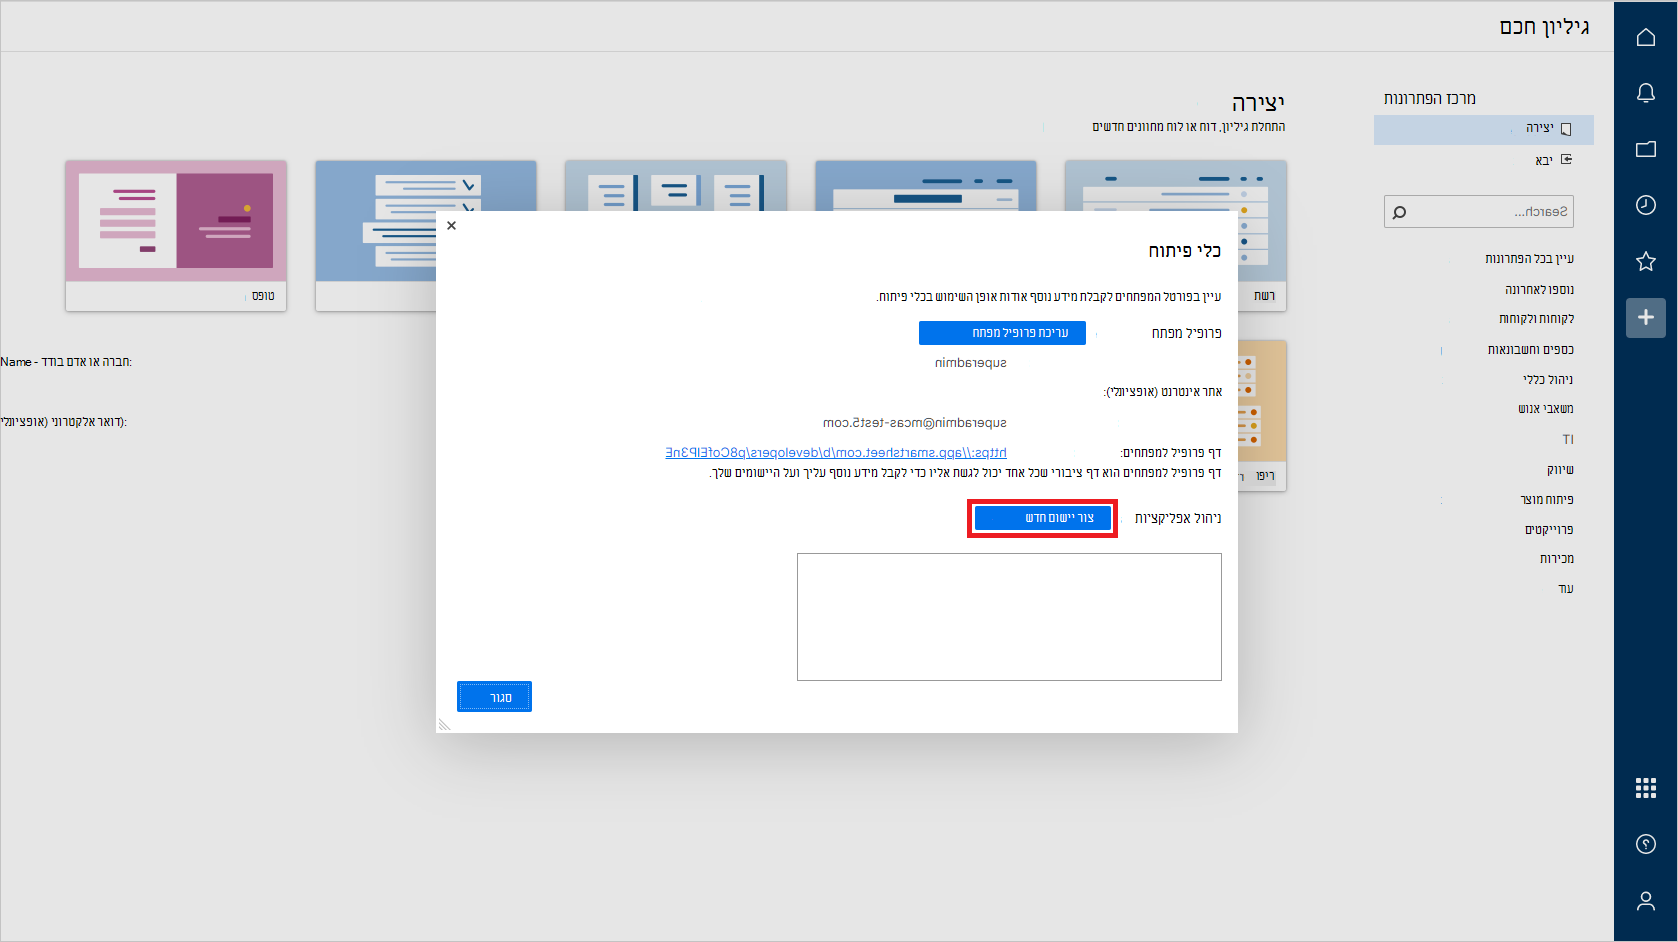Image resolution: width=1678 pixels, height=942 pixels.
Task: Select יבא in the solution center
Action: click(1544, 160)
